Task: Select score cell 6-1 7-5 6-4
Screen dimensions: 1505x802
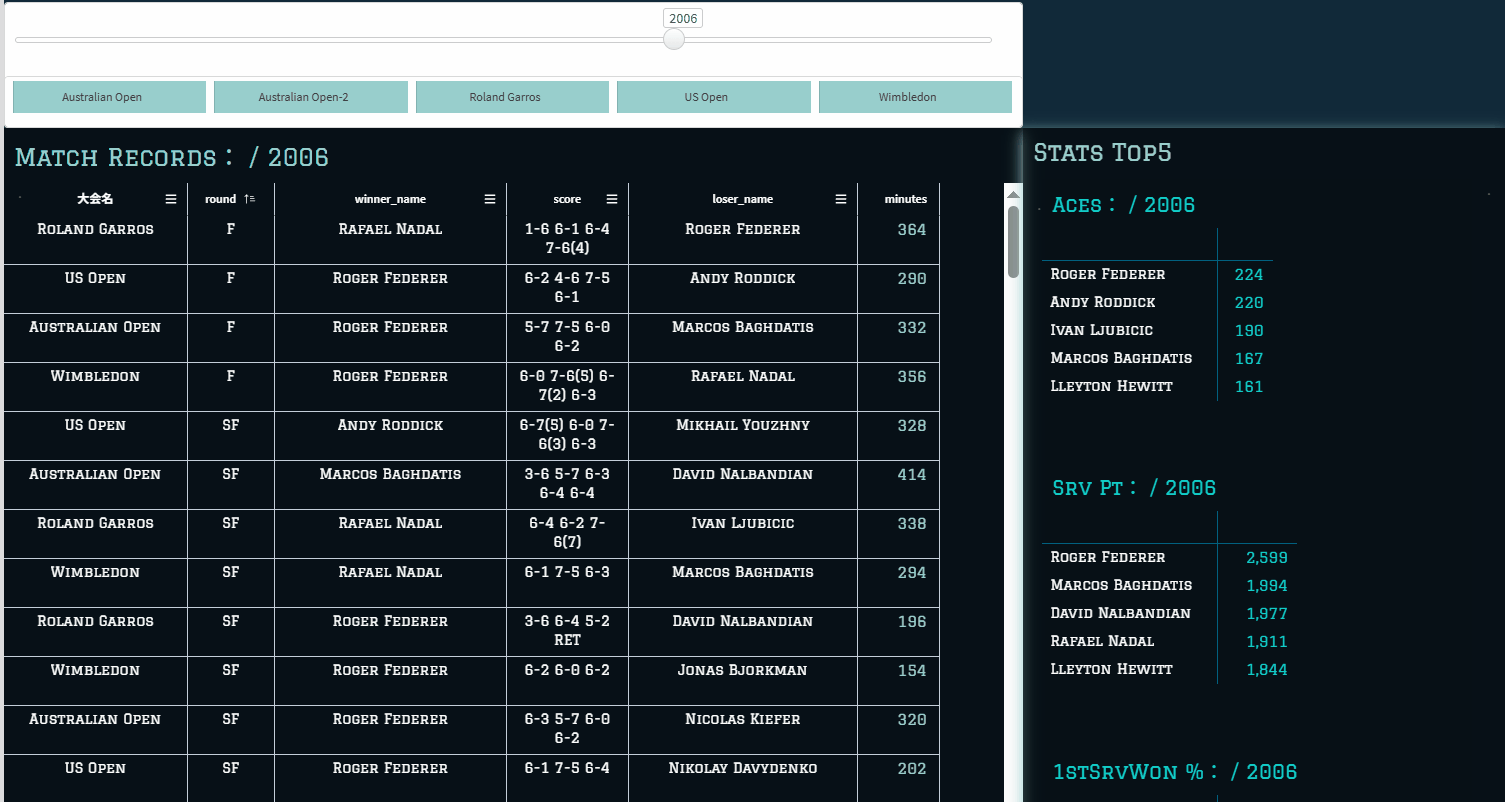Action: (x=567, y=779)
